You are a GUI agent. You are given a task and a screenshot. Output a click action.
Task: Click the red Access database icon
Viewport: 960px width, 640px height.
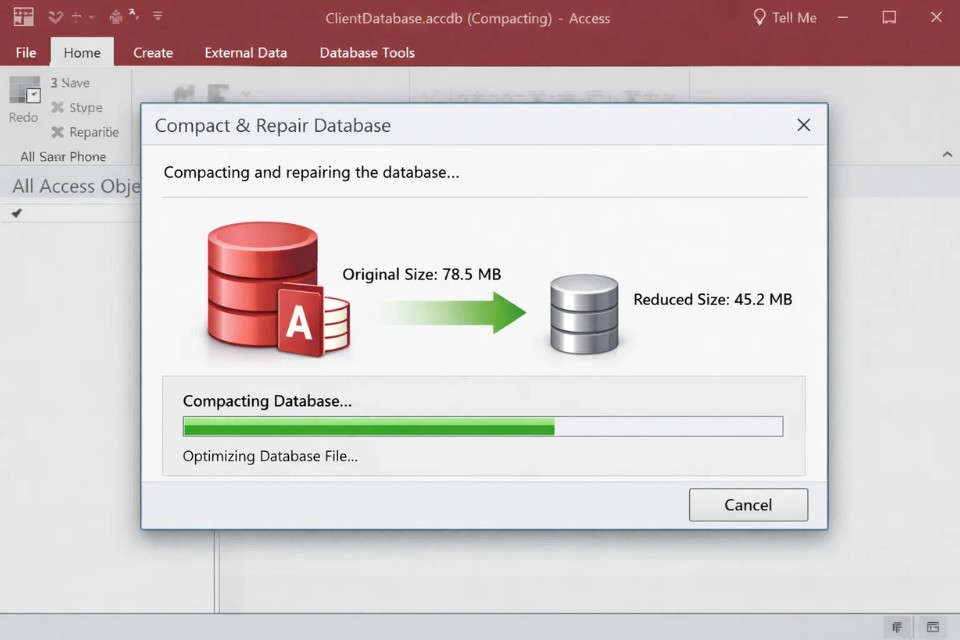[276, 291]
